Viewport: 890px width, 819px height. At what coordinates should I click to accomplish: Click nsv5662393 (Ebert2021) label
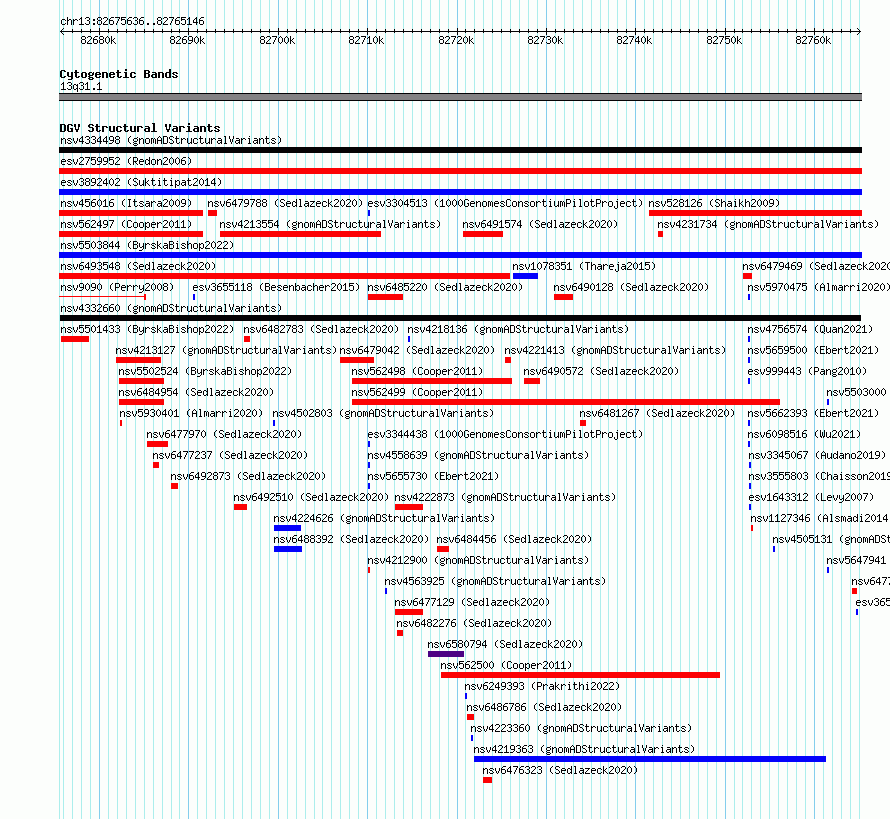813,413
